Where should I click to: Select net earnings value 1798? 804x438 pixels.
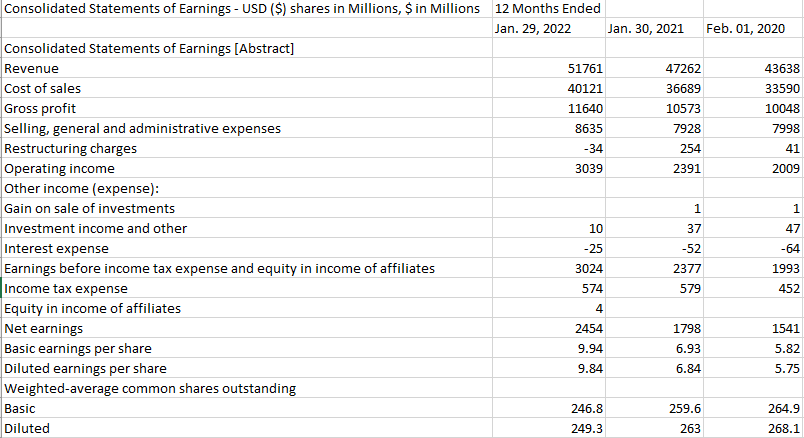click(687, 329)
